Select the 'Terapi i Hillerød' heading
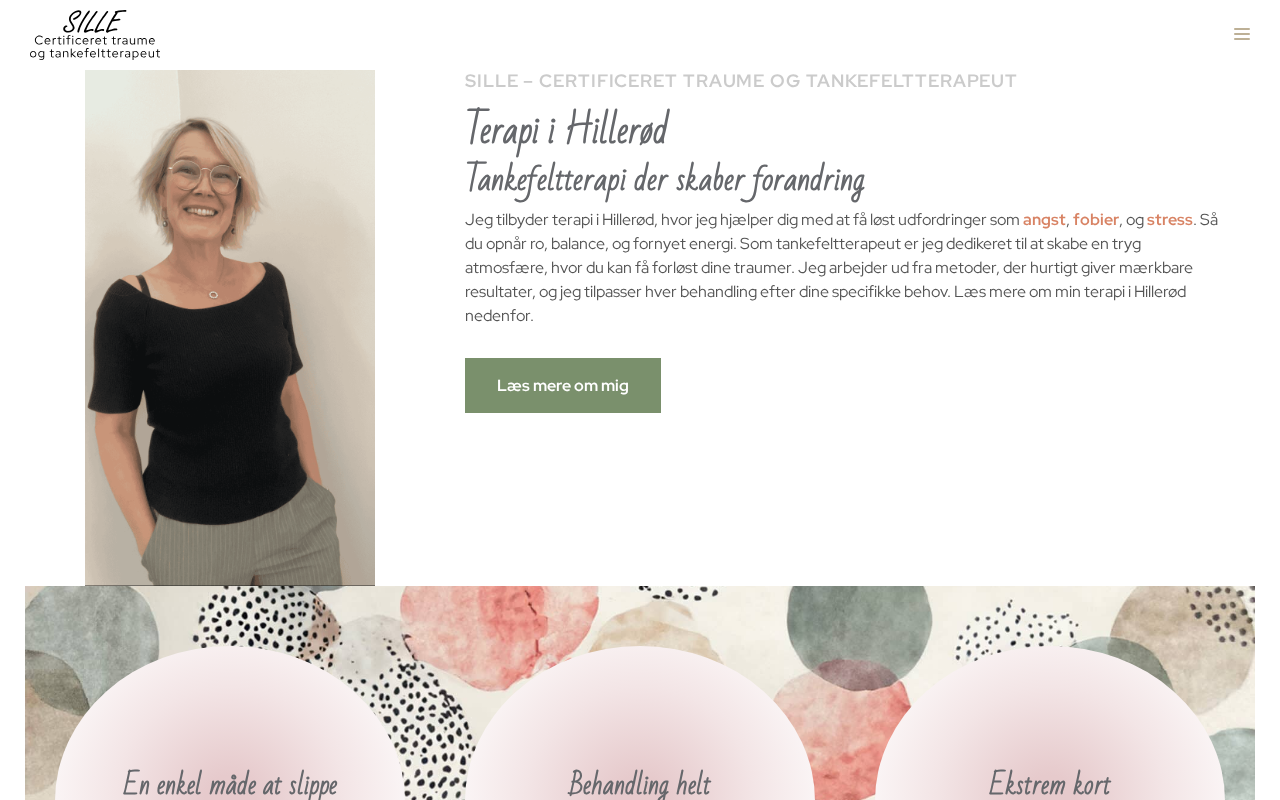Screen dimensions: 1280x800 (x=566, y=128)
